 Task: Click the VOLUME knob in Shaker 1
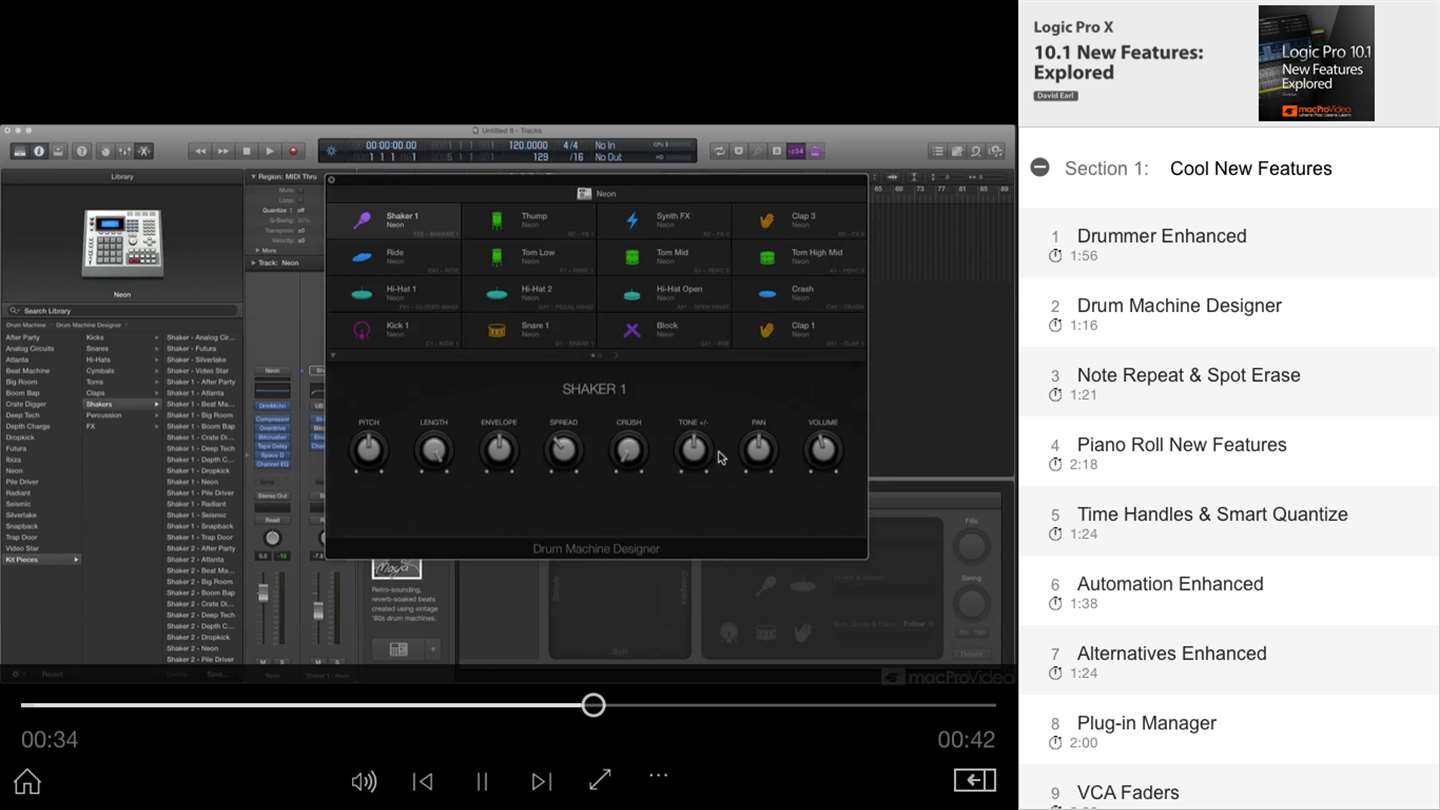823,451
